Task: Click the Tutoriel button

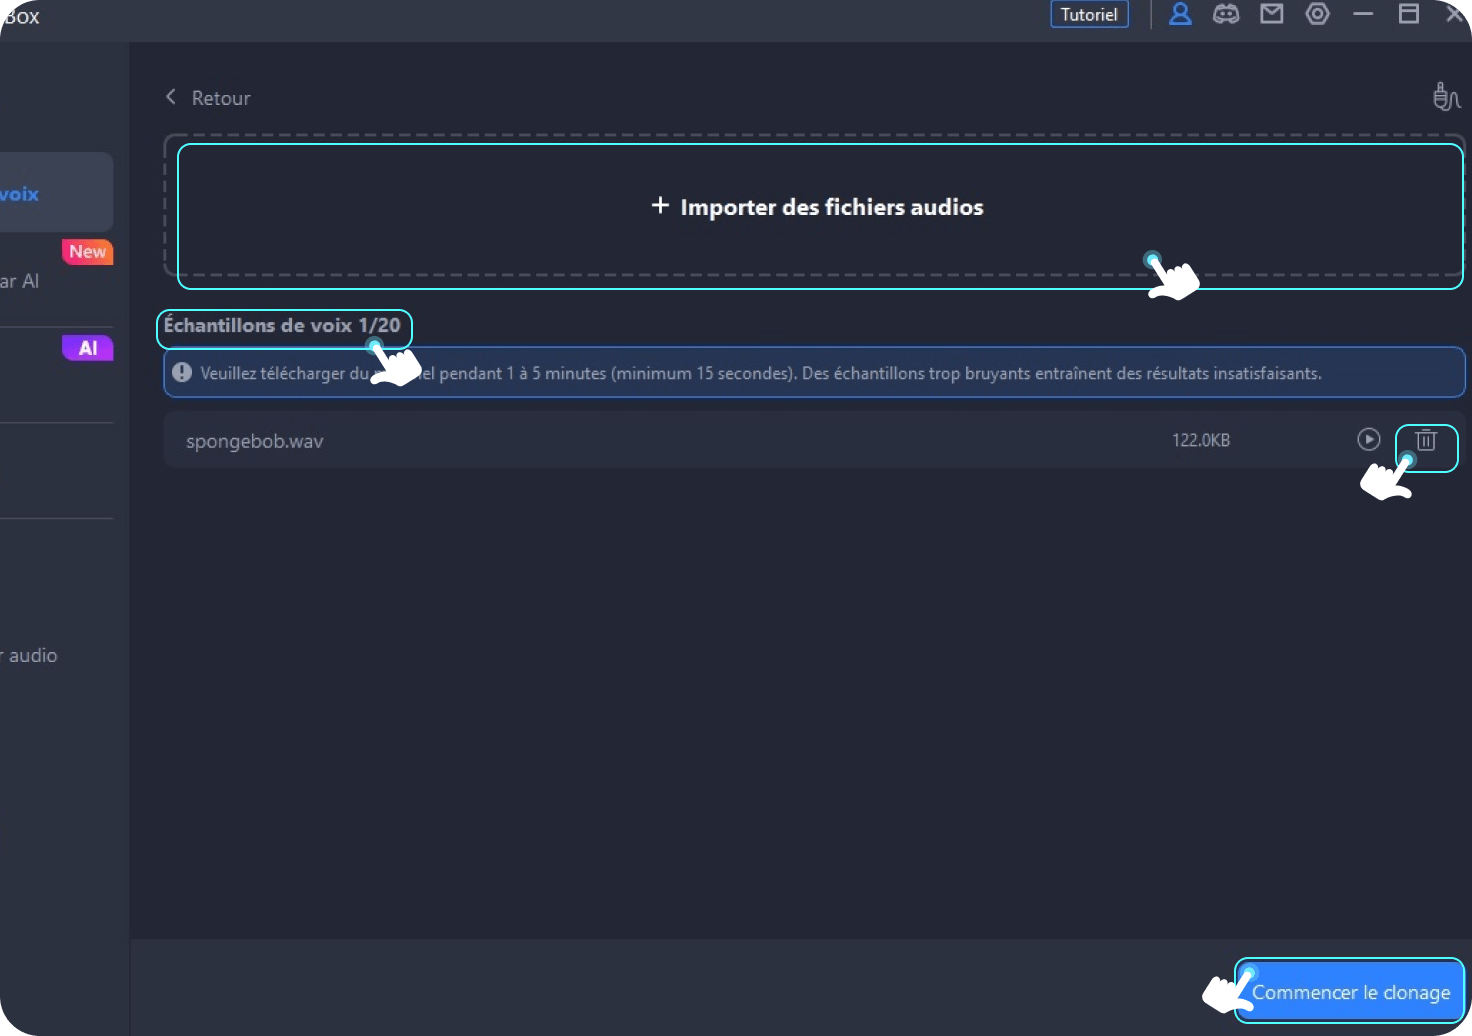Action: pyautogui.click(x=1089, y=15)
